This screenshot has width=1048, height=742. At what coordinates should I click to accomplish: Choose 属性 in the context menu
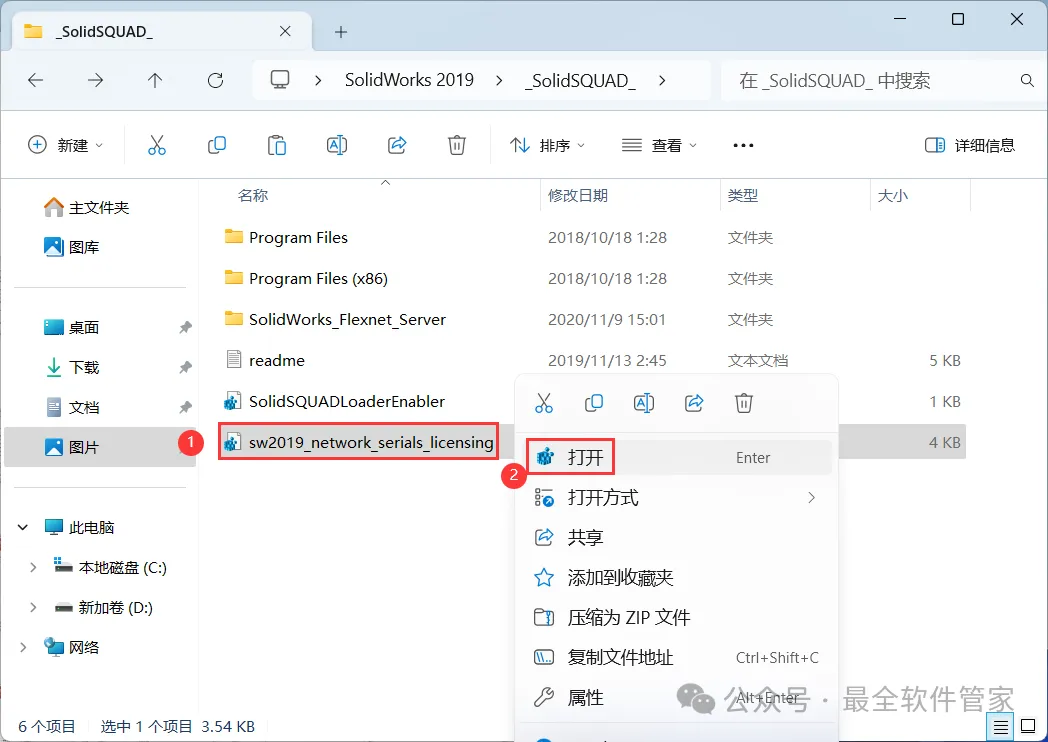click(x=676, y=698)
